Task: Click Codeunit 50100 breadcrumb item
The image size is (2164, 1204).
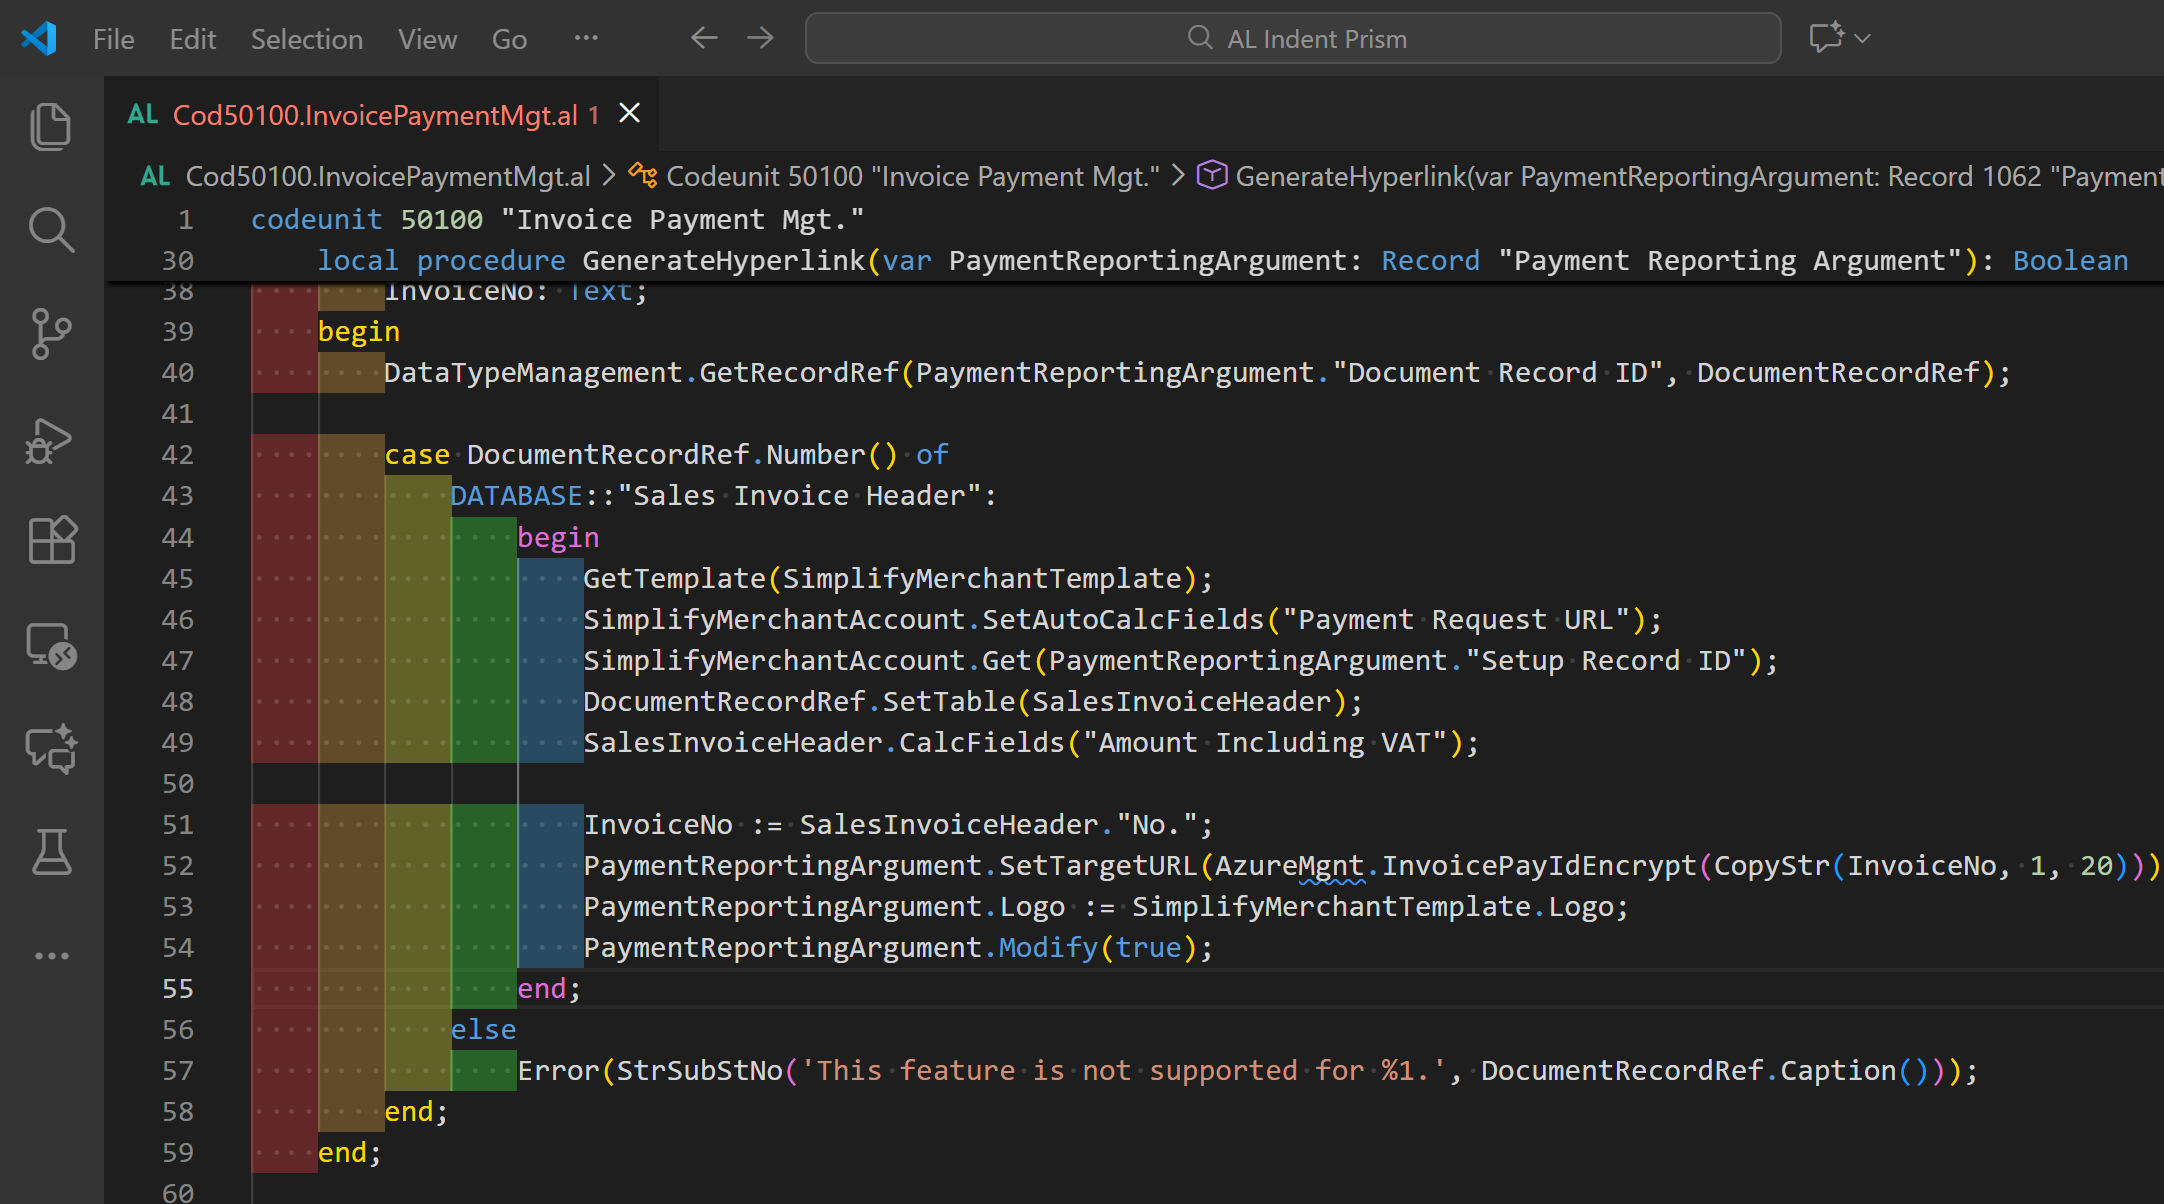Action: (x=912, y=176)
